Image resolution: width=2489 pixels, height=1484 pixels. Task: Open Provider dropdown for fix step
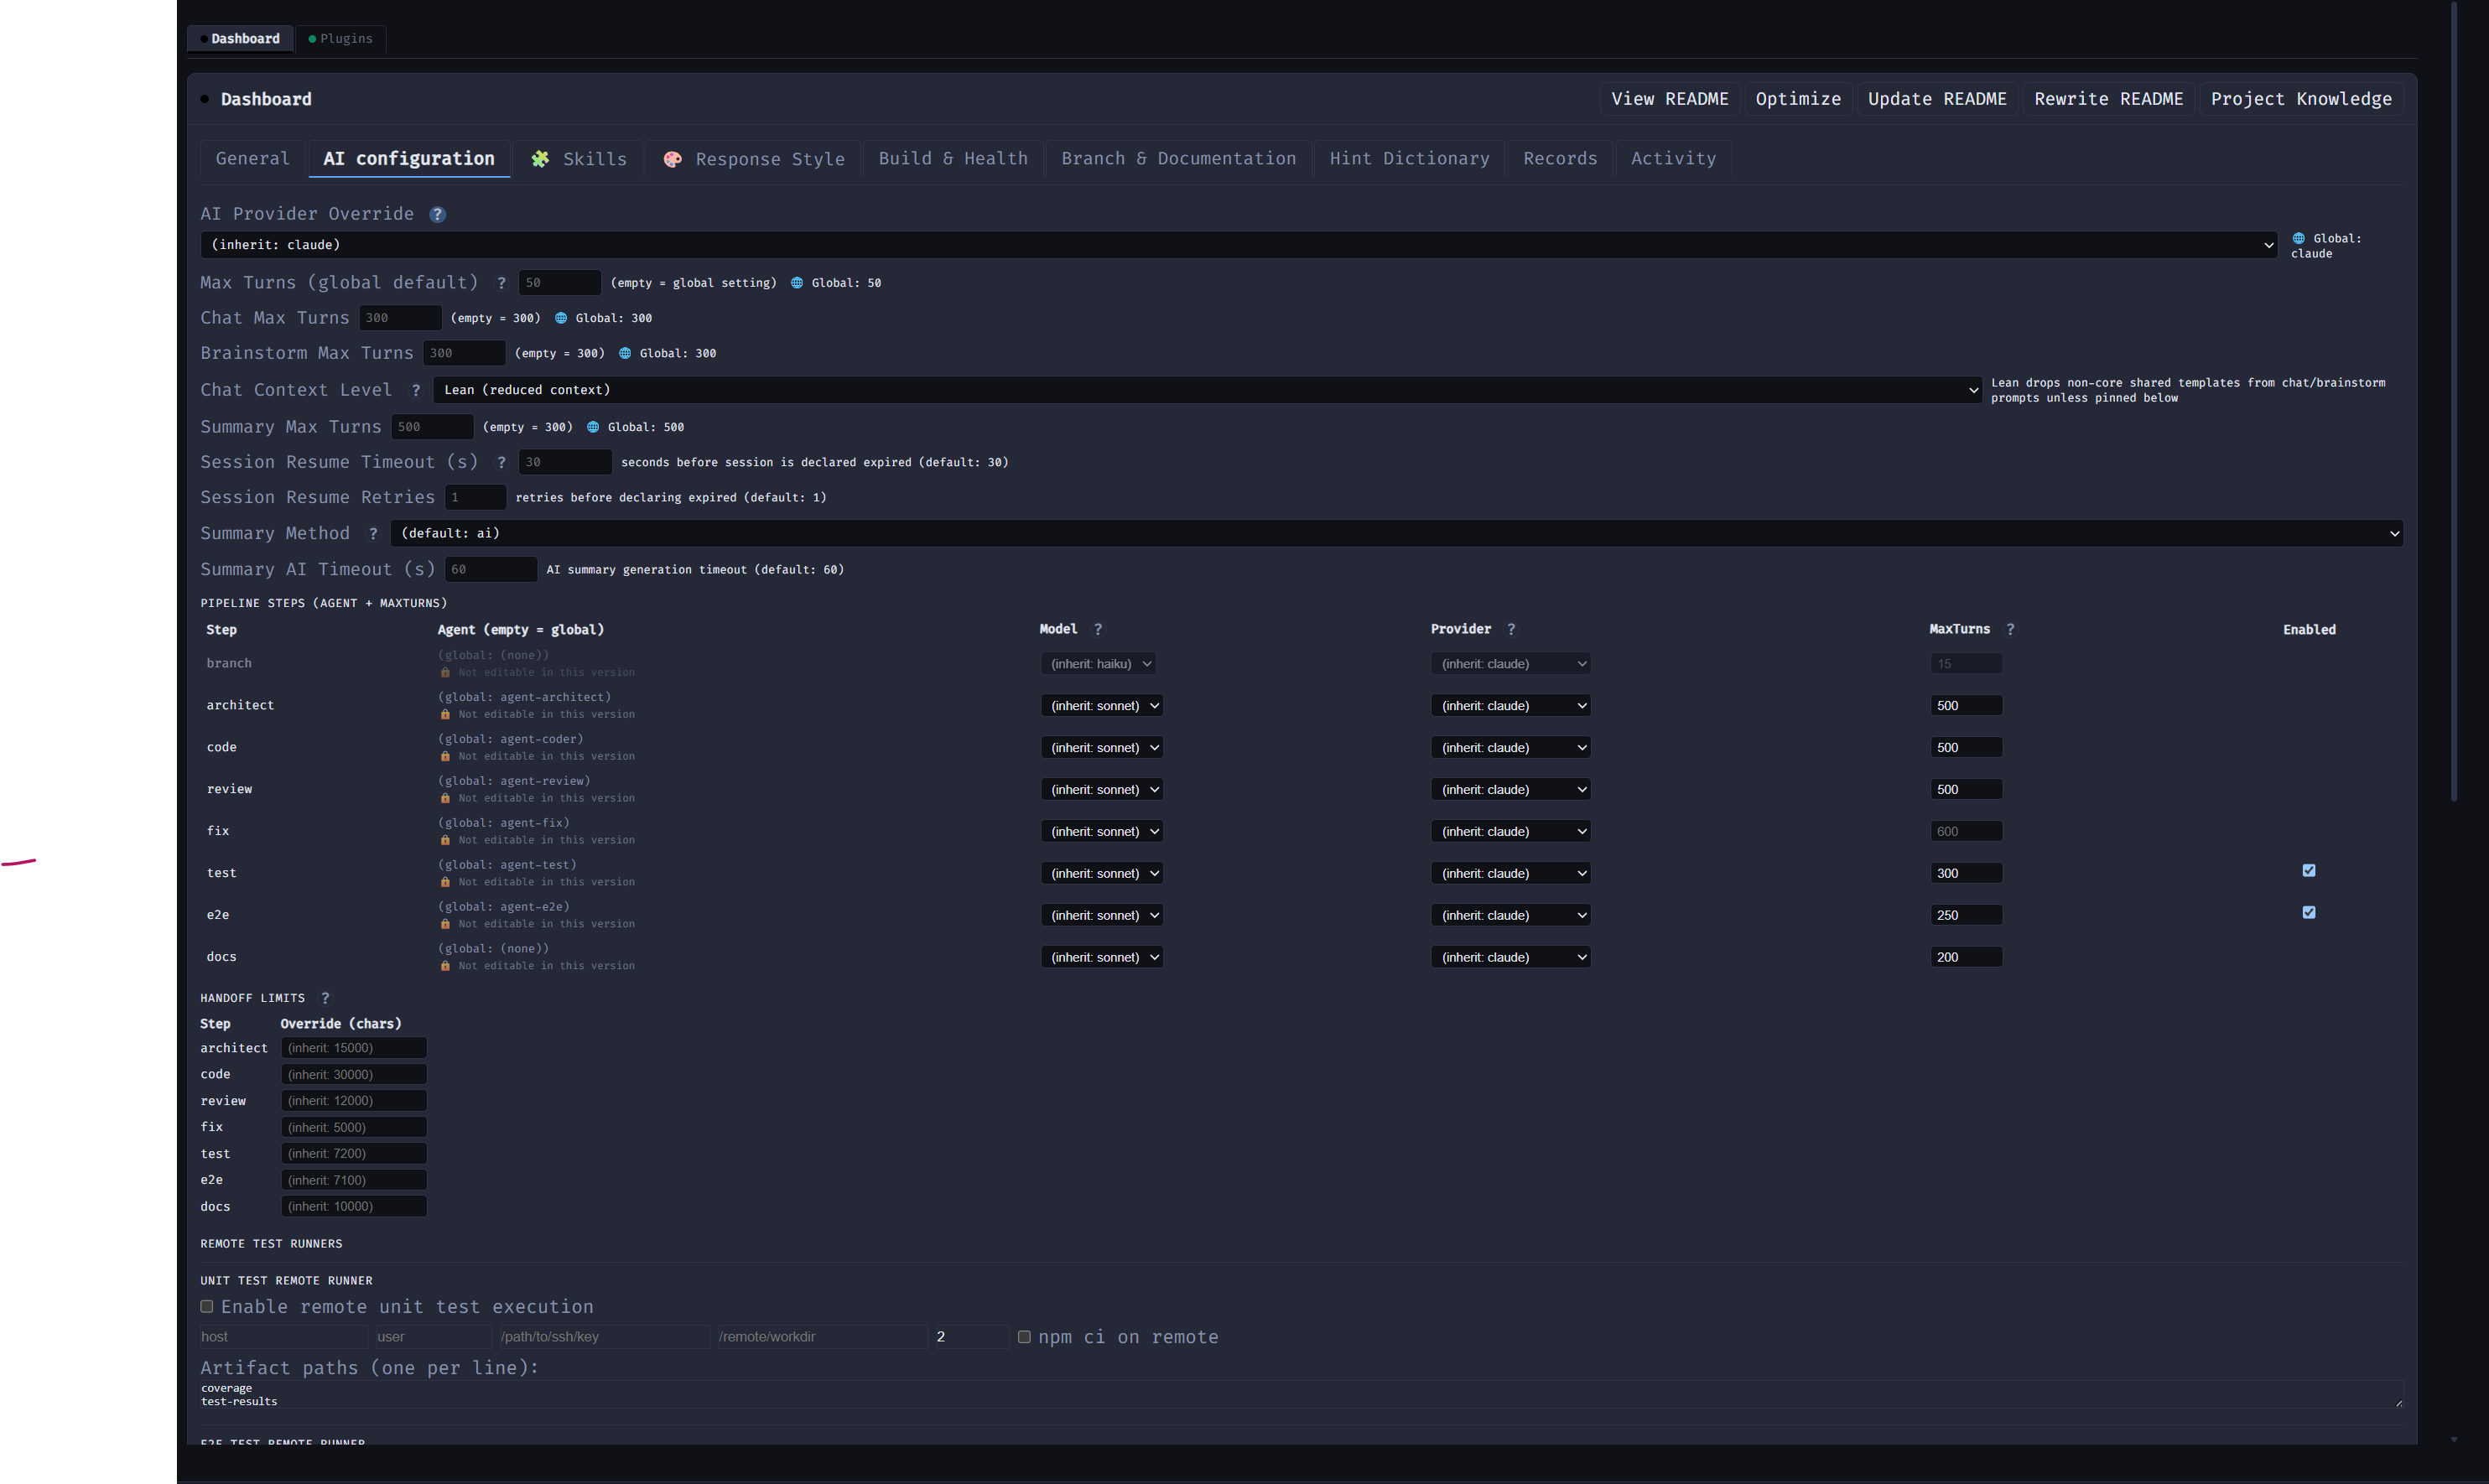(1510, 832)
